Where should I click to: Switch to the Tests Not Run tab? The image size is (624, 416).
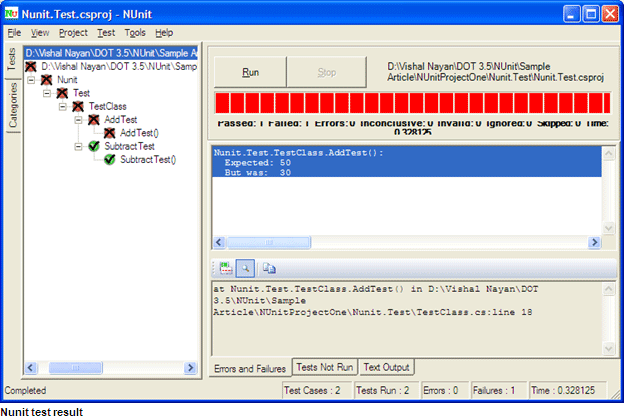pos(325,367)
